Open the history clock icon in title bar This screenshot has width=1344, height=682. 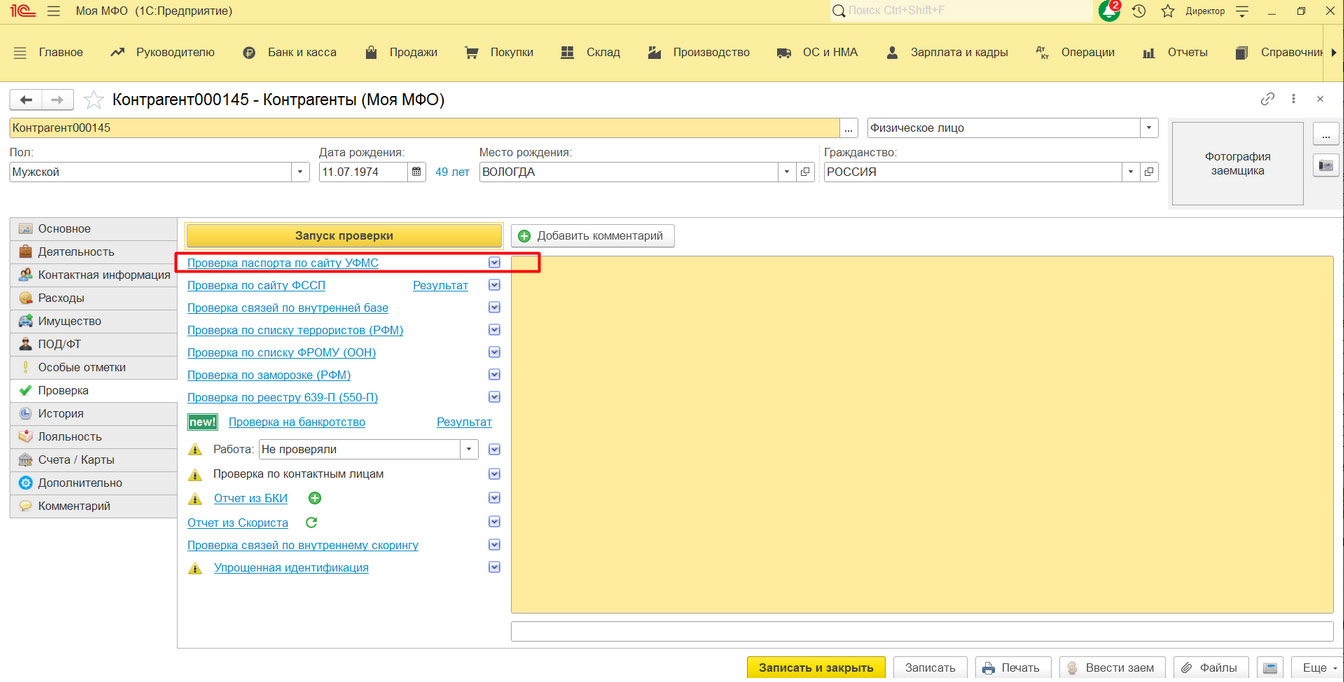[x=1139, y=11]
